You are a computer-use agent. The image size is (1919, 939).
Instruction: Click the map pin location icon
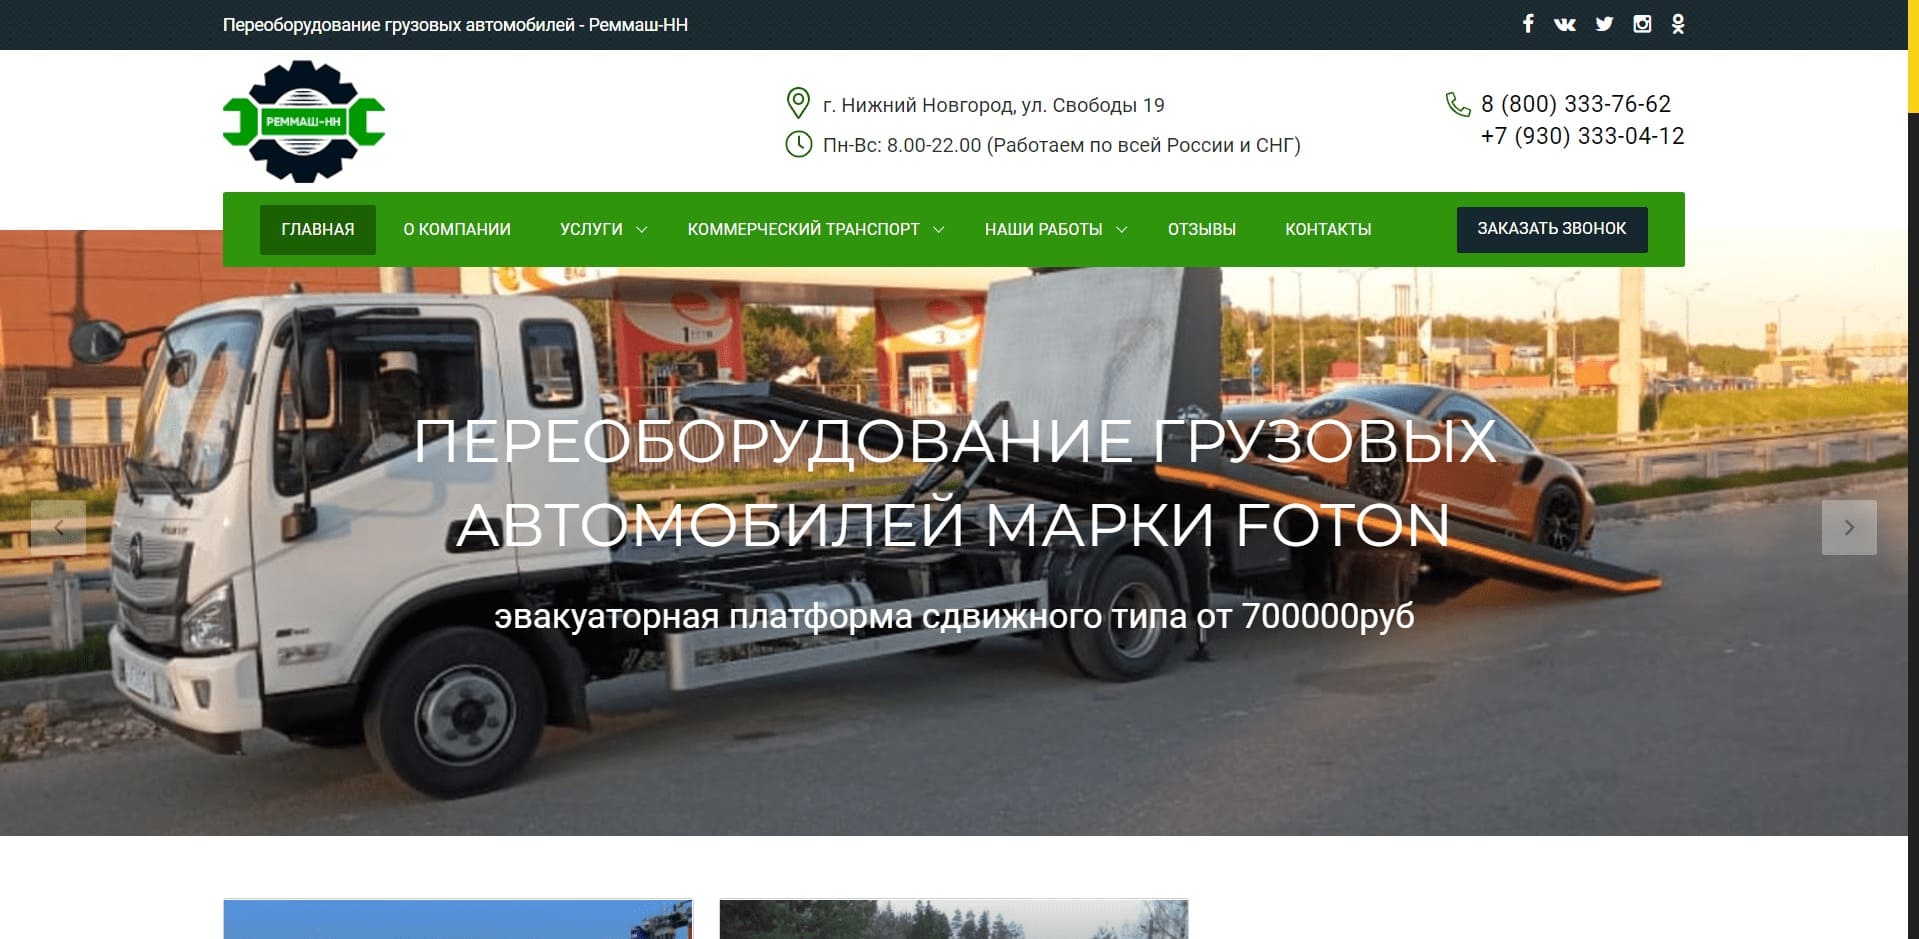tap(798, 103)
